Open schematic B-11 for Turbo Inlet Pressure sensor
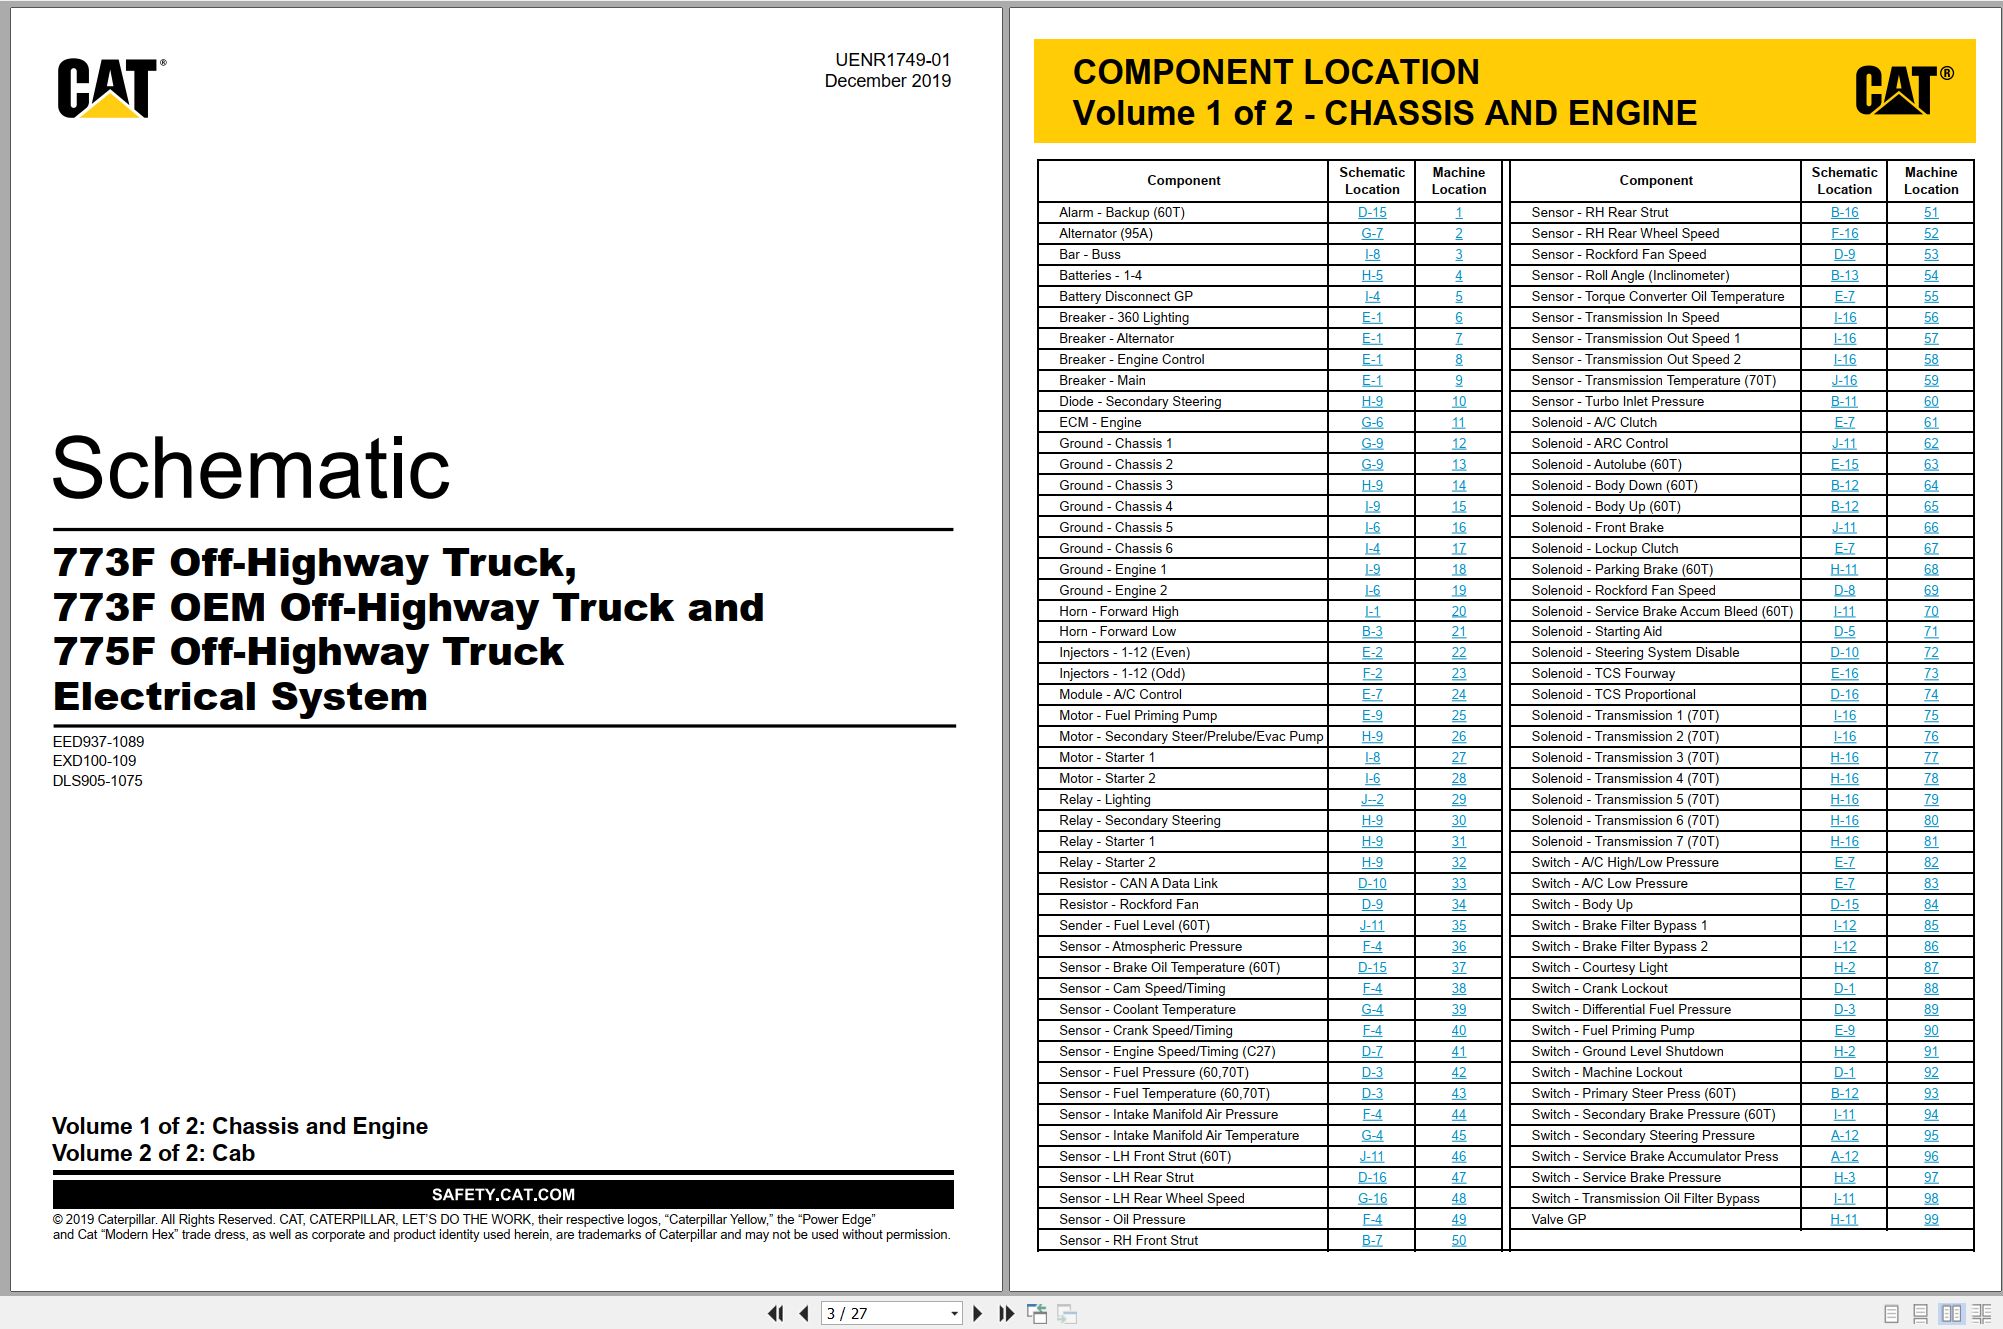The height and width of the screenshot is (1329, 2003). point(1844,402)
